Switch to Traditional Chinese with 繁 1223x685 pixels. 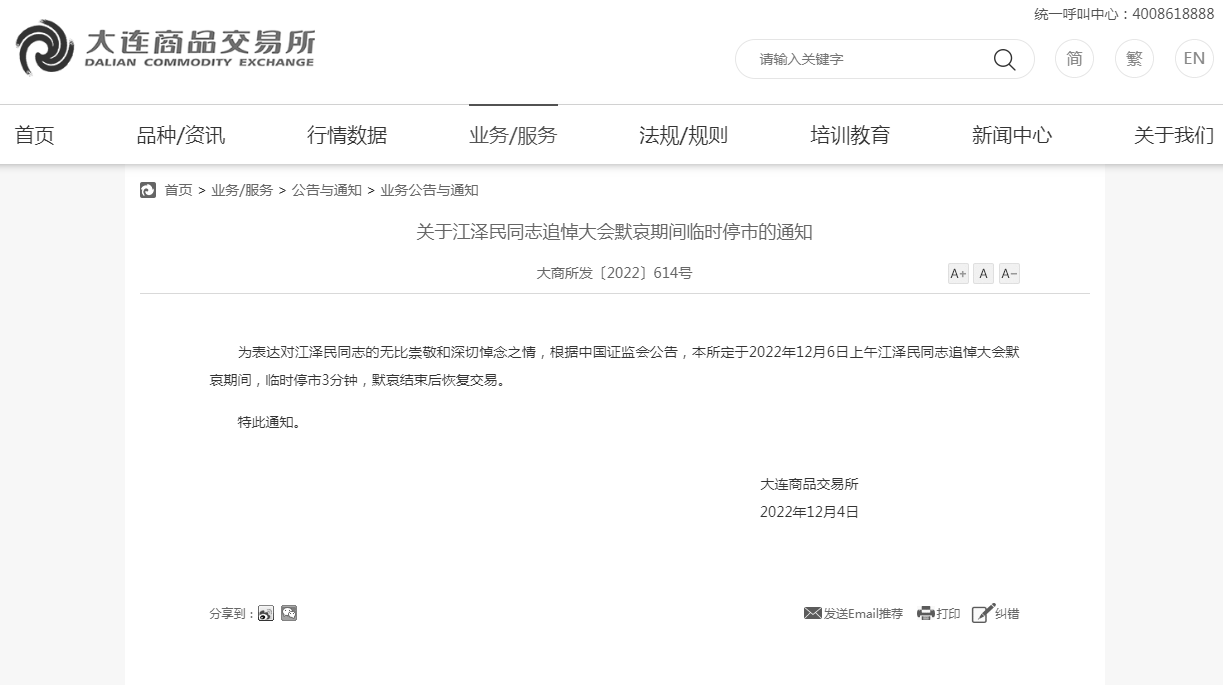point(1134,59)
